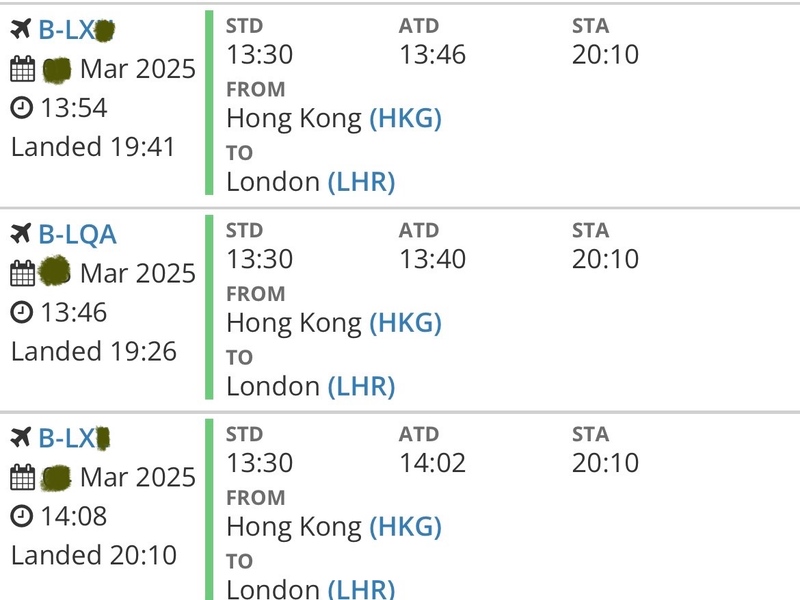Click airplane icon in third flight row
Image resolution: width=800 pixels, height=600 pixels.
[x=21, y=437]
